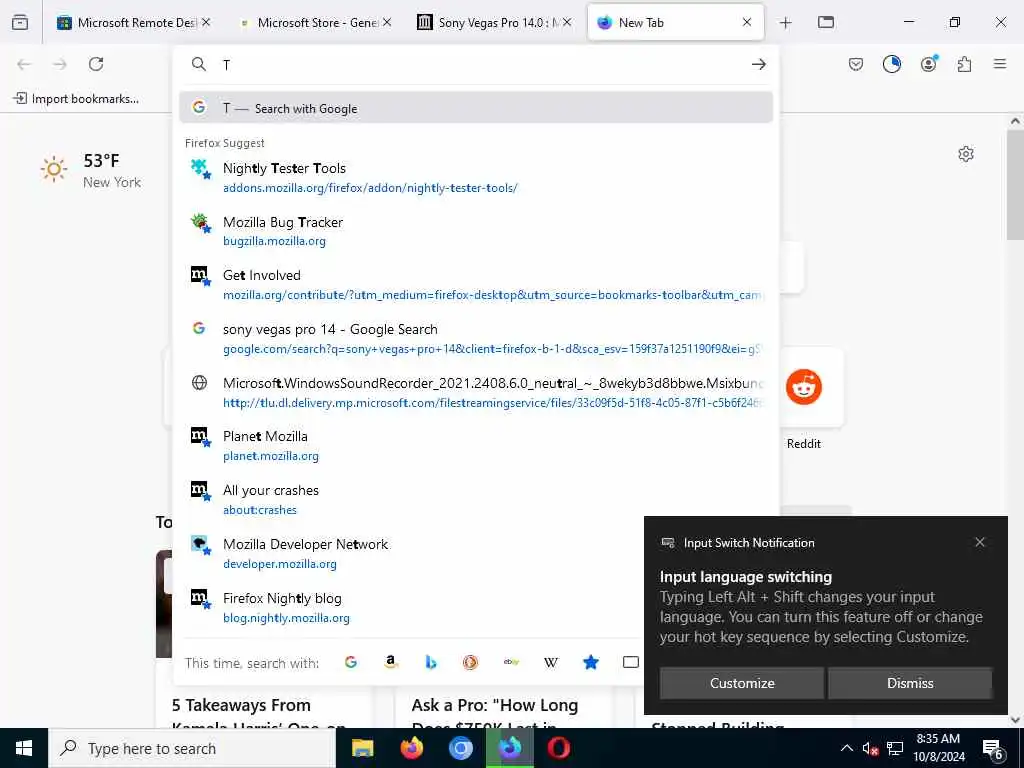Image resolution: width=1024 pixels, height=768 pixels.
Task: Click the Firefox account avatar icon
Action: click(928, 63)
